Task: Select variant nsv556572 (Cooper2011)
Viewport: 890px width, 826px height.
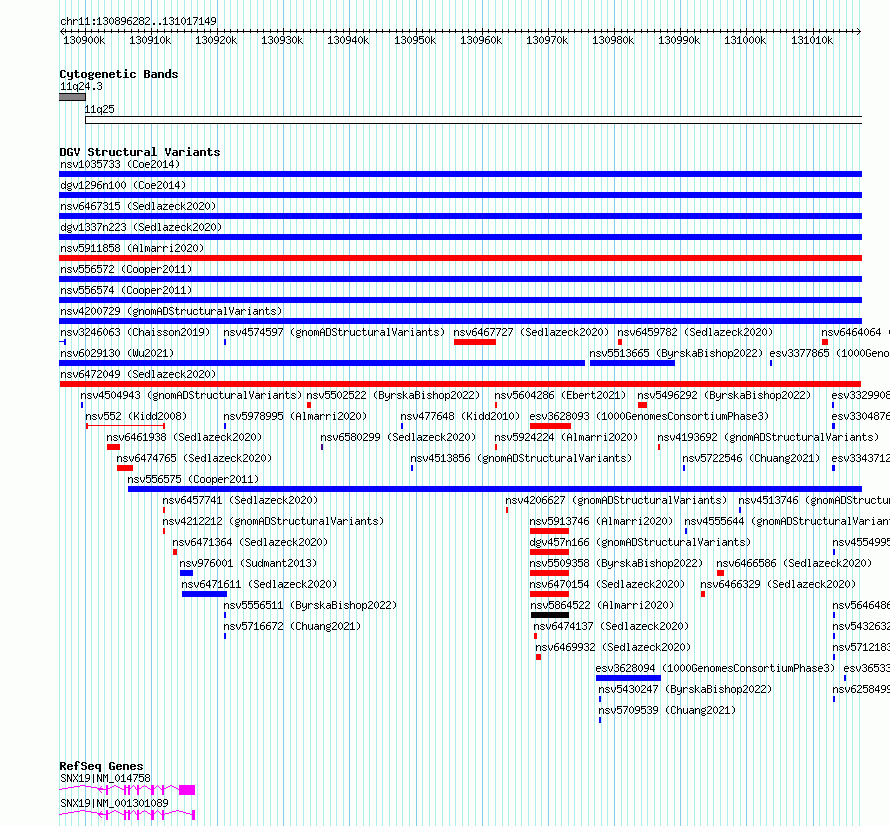Action: click(x=460, y=279)
